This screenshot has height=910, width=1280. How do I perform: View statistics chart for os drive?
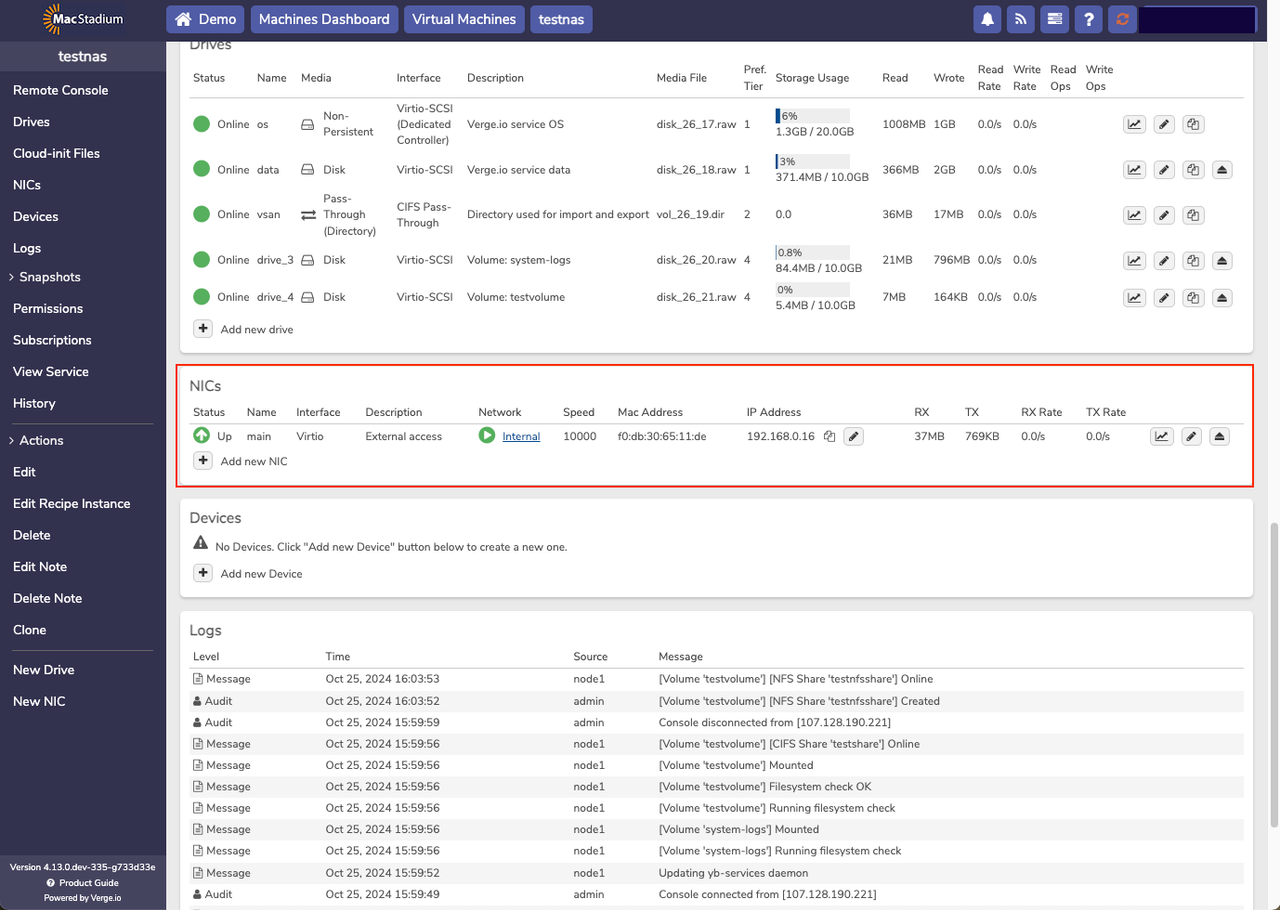click(1134, 125)
